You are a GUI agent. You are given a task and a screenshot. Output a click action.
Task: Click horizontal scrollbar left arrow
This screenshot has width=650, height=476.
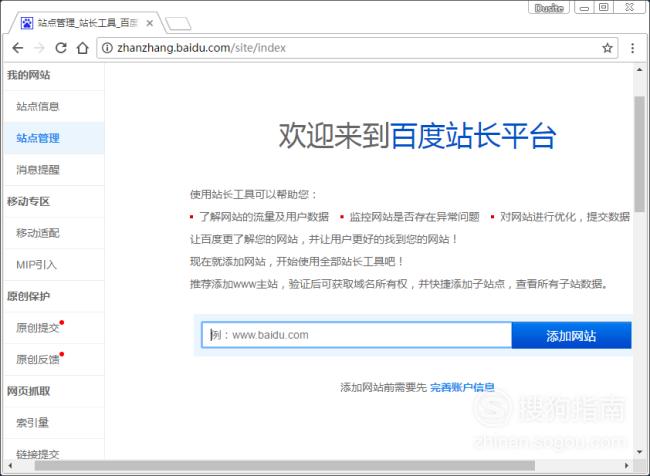[x=10, y=466]
